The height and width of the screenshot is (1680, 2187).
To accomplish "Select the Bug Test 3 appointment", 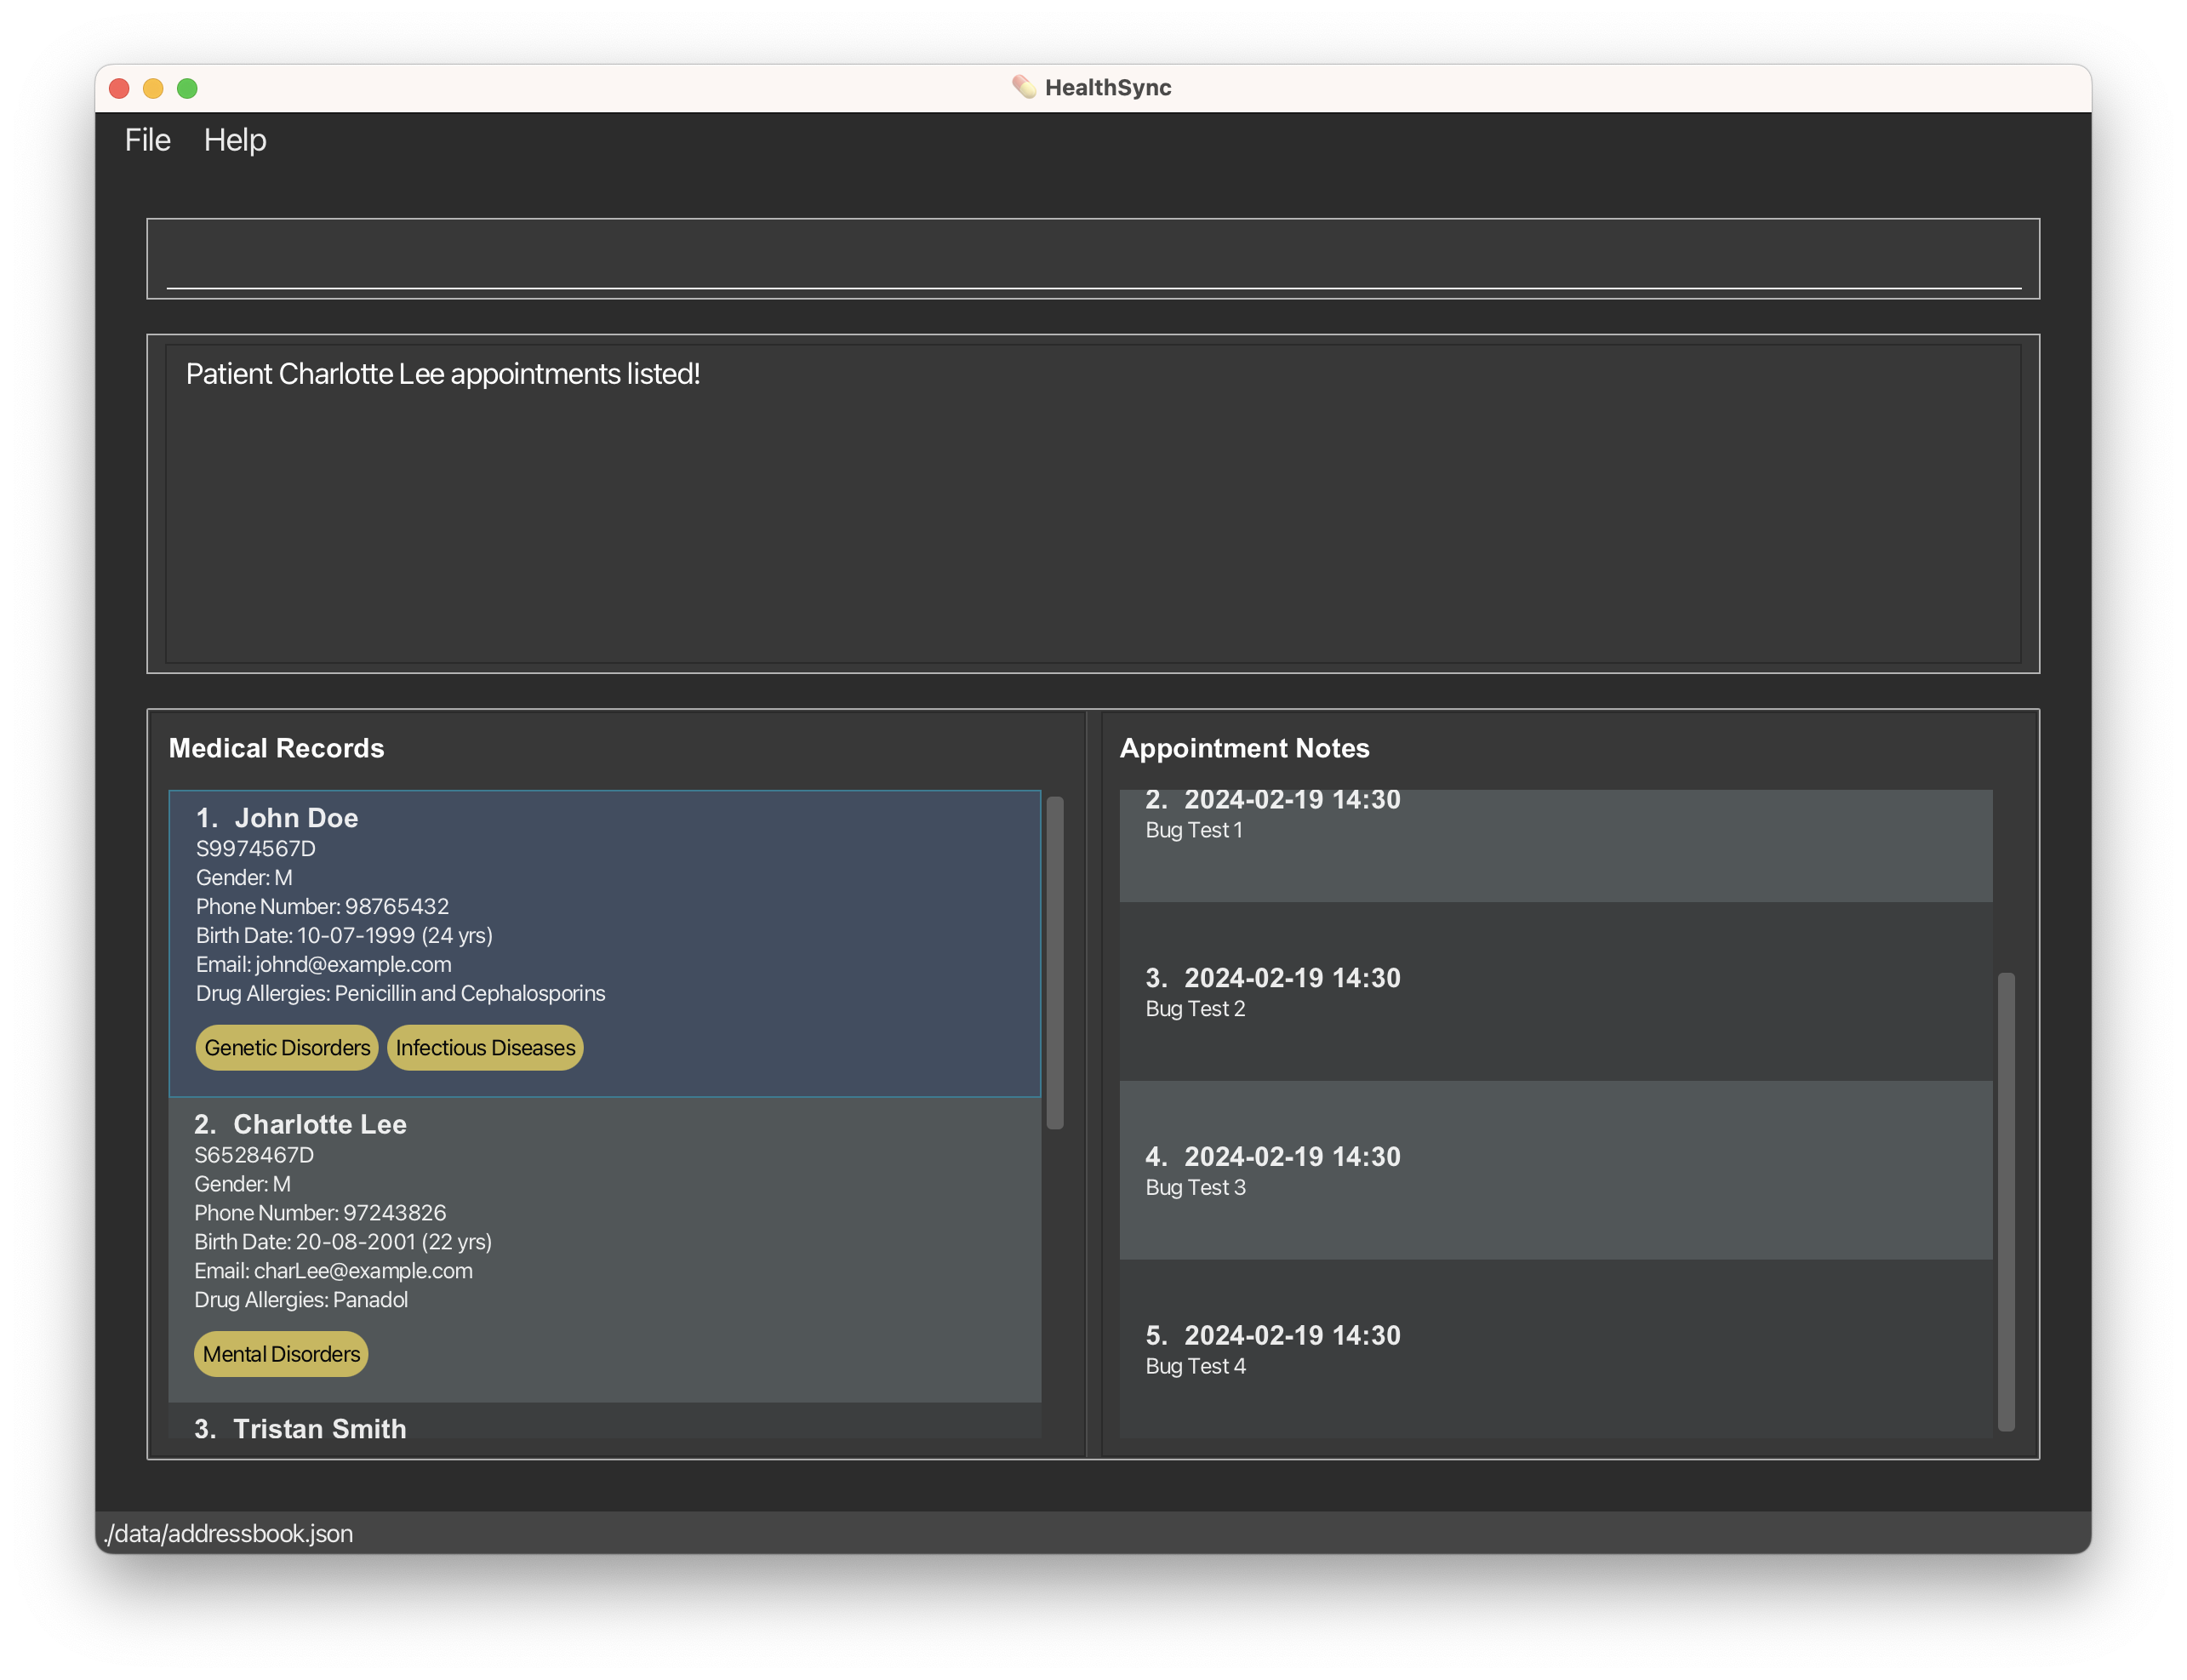I will (1555, 1170).
